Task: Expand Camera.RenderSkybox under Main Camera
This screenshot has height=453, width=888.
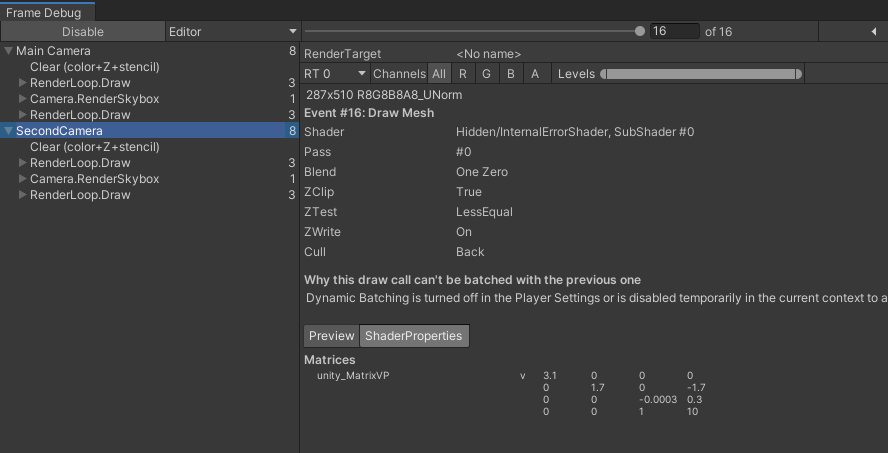Action: (x=23, y=99)
